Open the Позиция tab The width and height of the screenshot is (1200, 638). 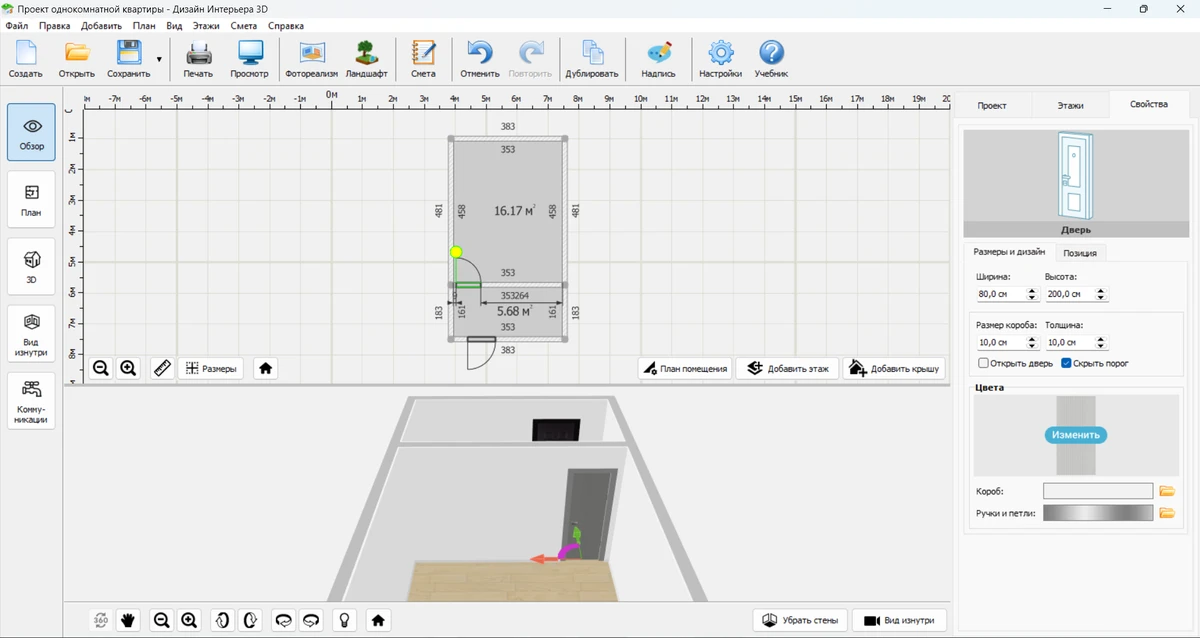1080,253
